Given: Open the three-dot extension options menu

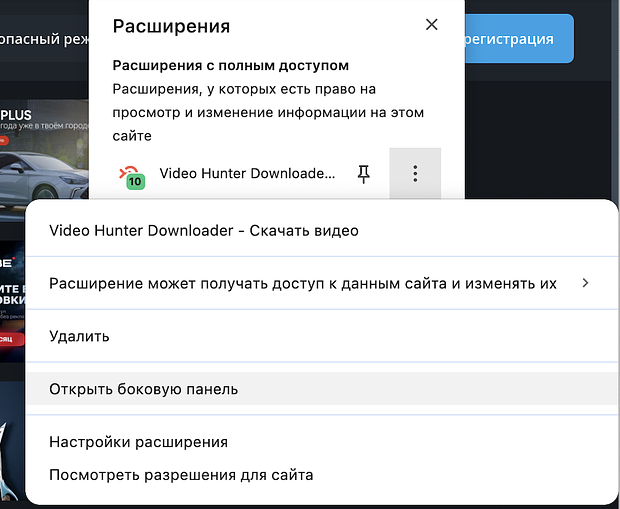Looking at the screenshot, I should (x=415, y=174).
